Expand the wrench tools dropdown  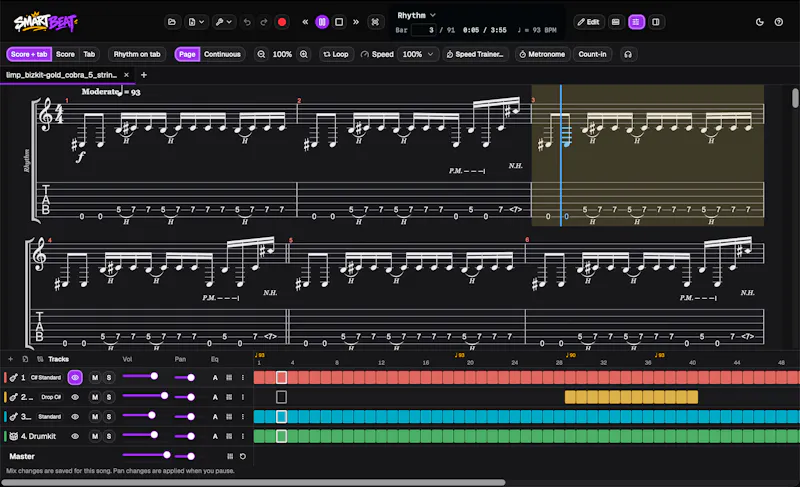click(x=223, y=22)
